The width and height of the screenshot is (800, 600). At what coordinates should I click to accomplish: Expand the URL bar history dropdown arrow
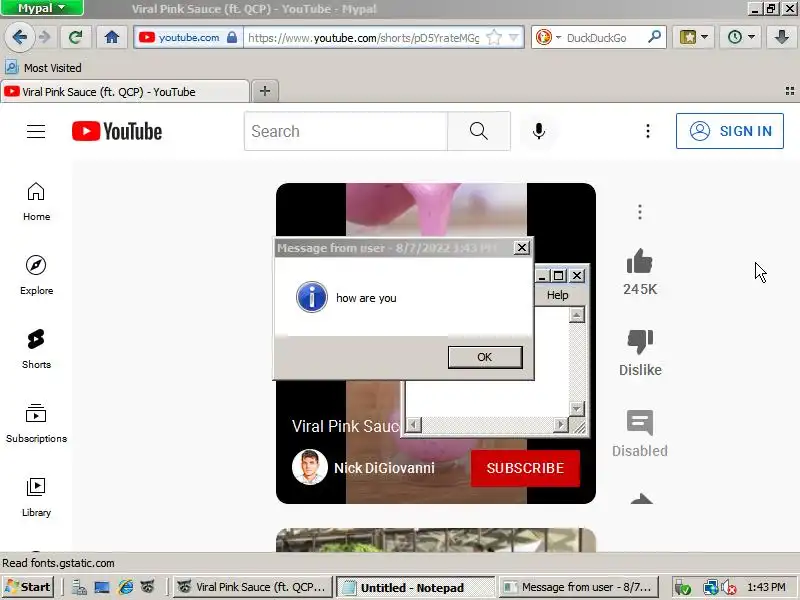(514, 37)
